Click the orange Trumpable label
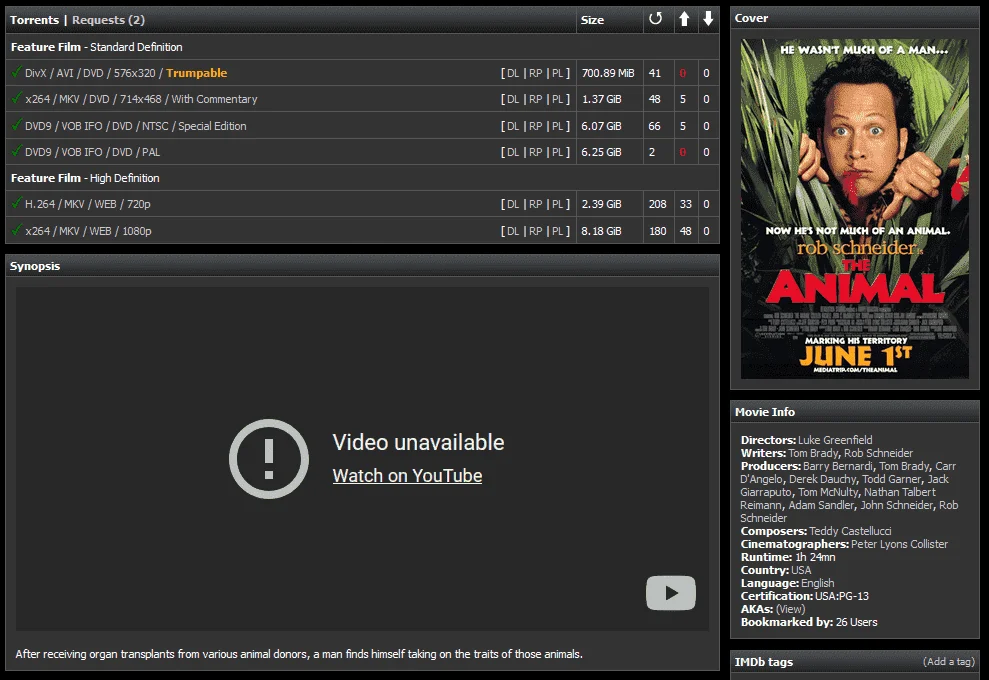The height and width of the screenshot is (680, 989). tap(197, 73)
